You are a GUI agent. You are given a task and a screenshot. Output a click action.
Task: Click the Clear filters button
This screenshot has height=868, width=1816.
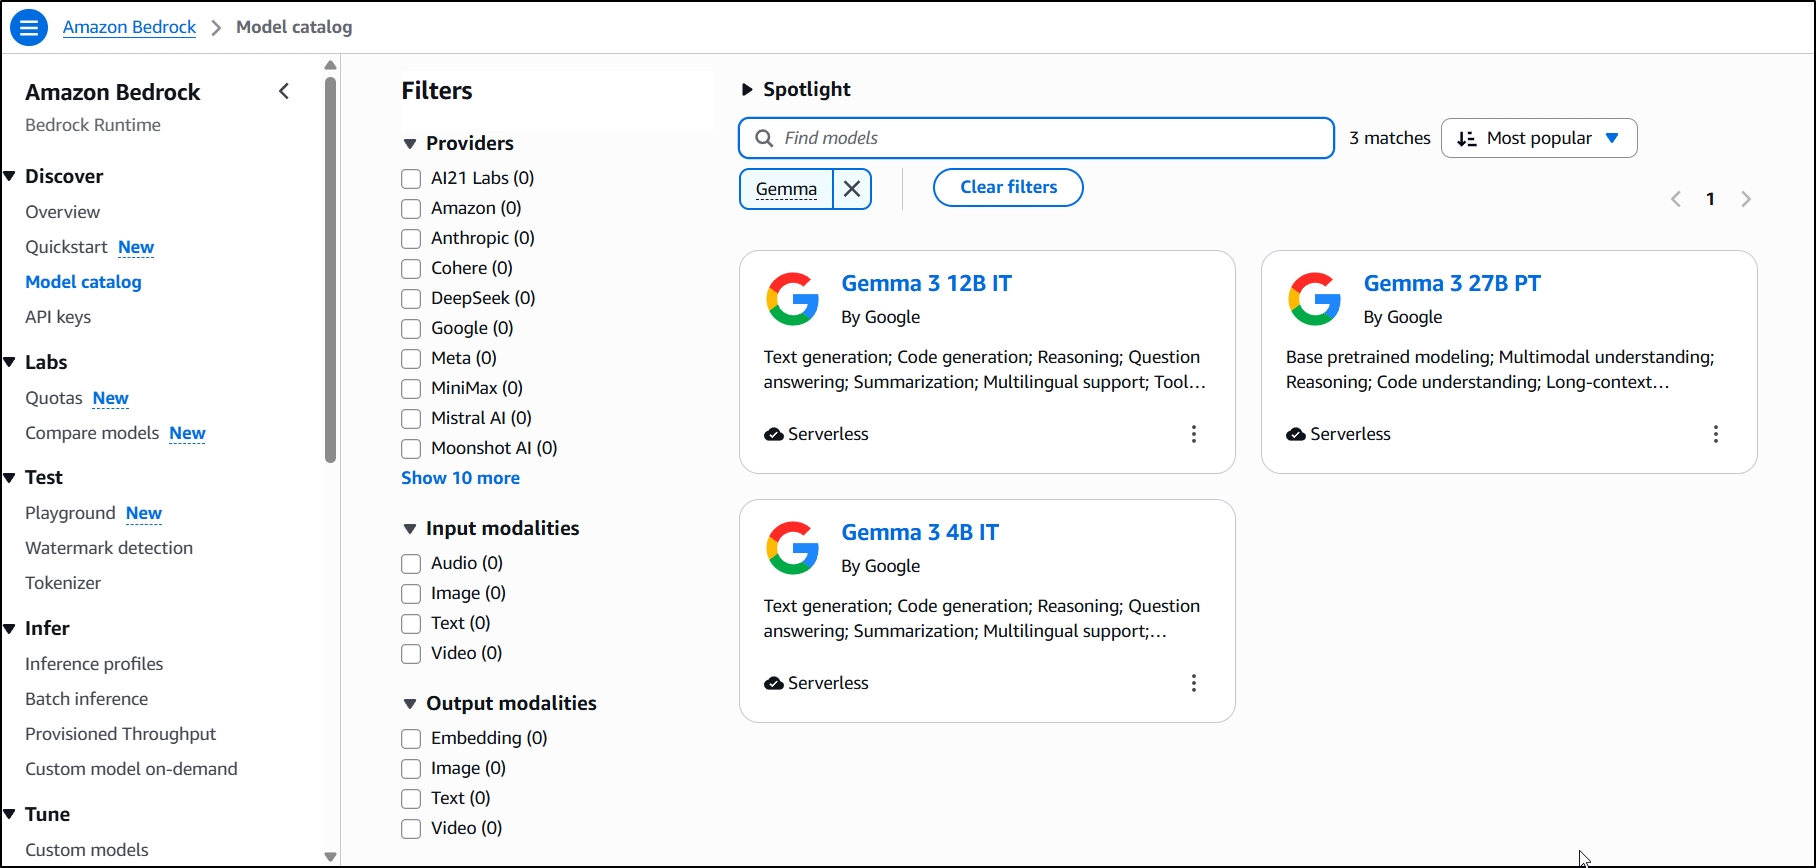point(1008,187)
